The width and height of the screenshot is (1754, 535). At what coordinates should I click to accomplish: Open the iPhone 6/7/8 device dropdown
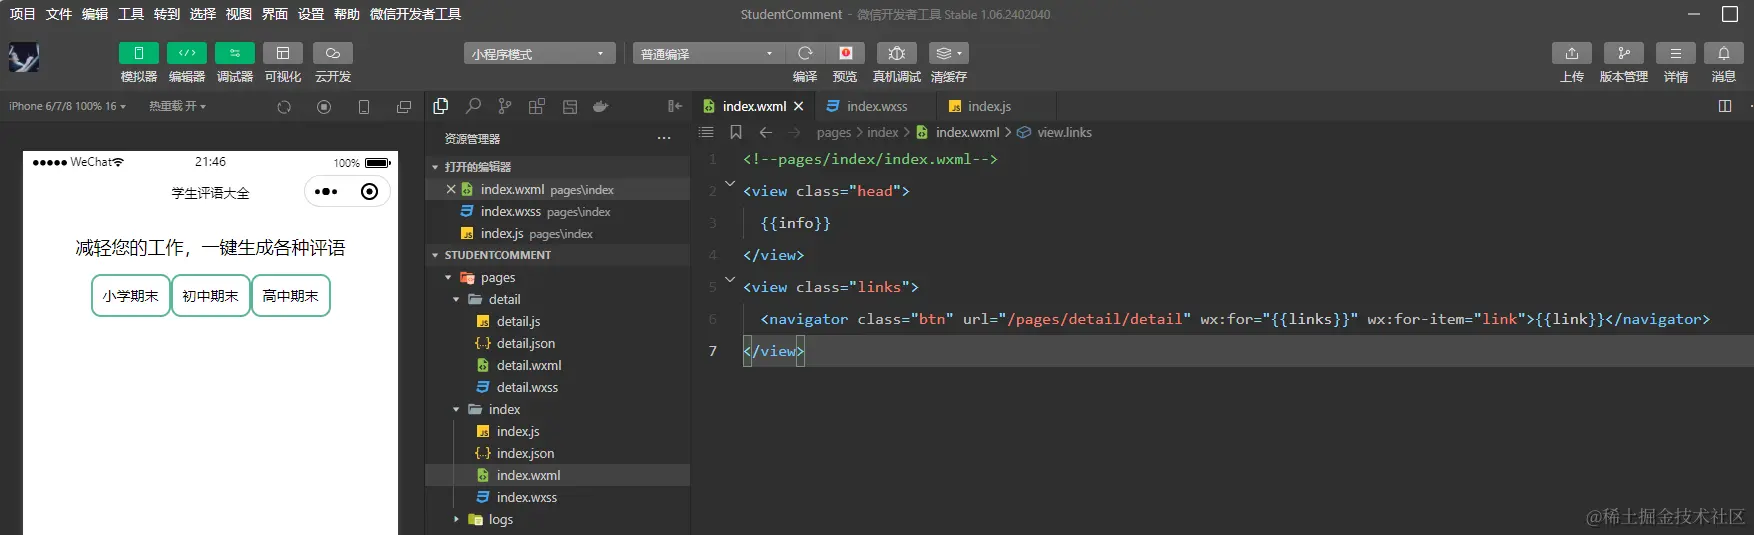pyautogui.click(x=67, y=106)
